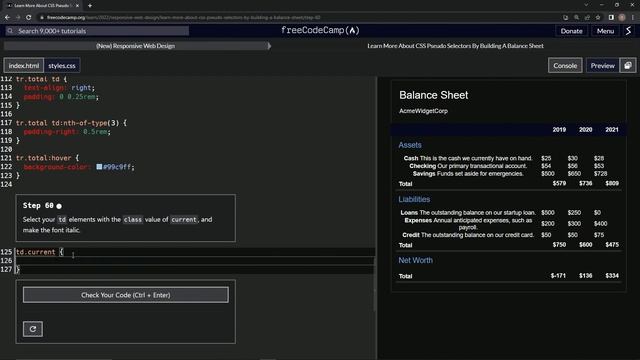
Task: Click the site padlock icon in address bar
Action: (x=42, y=18)
